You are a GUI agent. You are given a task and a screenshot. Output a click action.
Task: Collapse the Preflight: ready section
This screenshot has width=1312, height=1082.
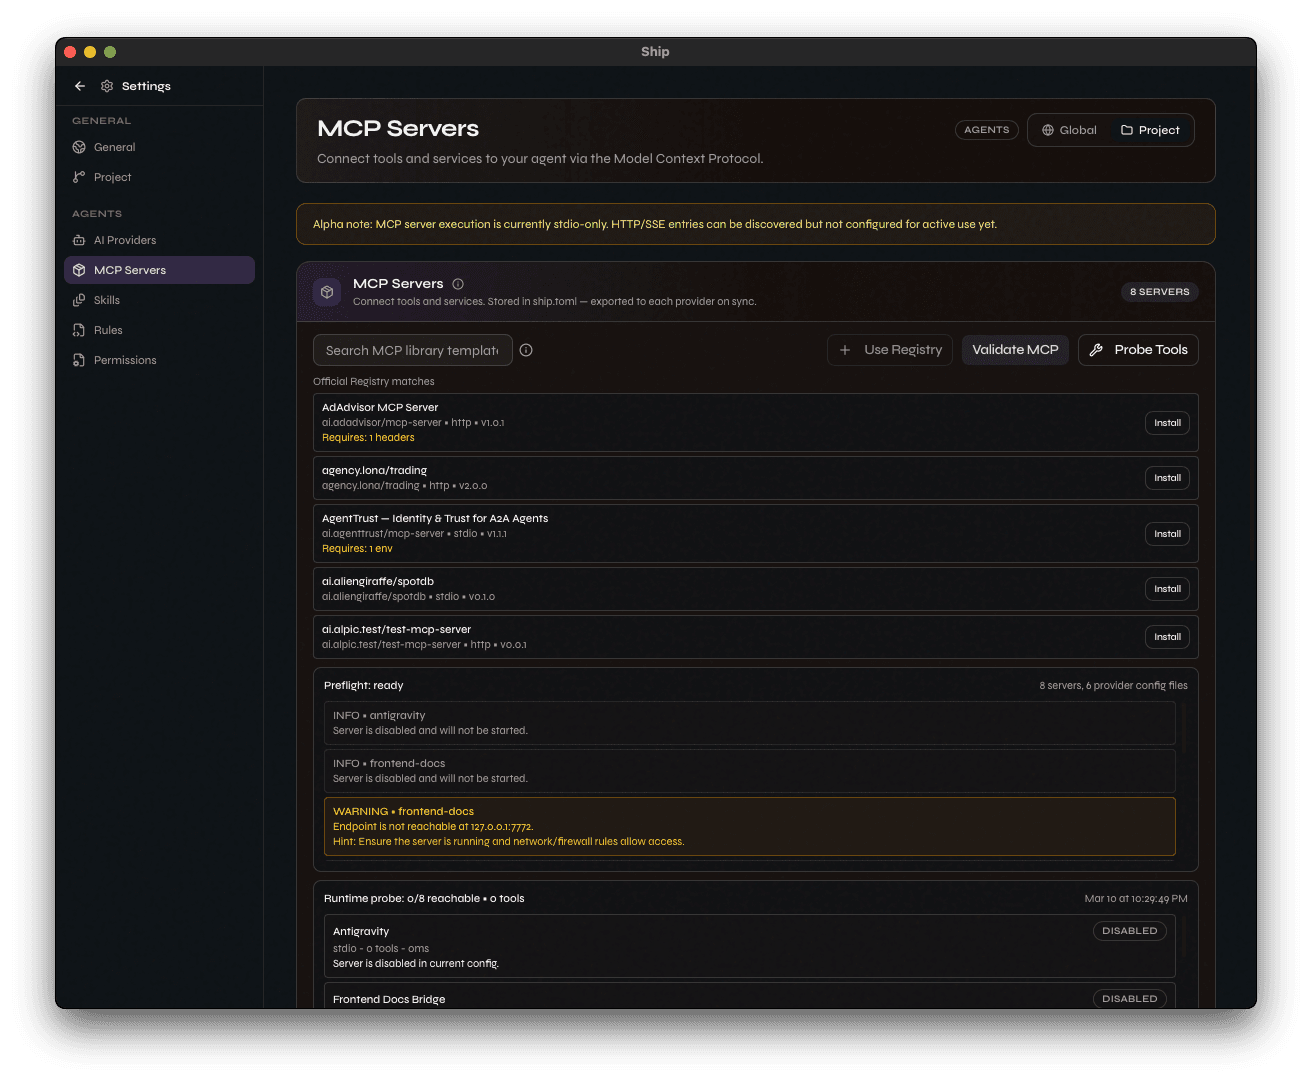click(363, 685)
